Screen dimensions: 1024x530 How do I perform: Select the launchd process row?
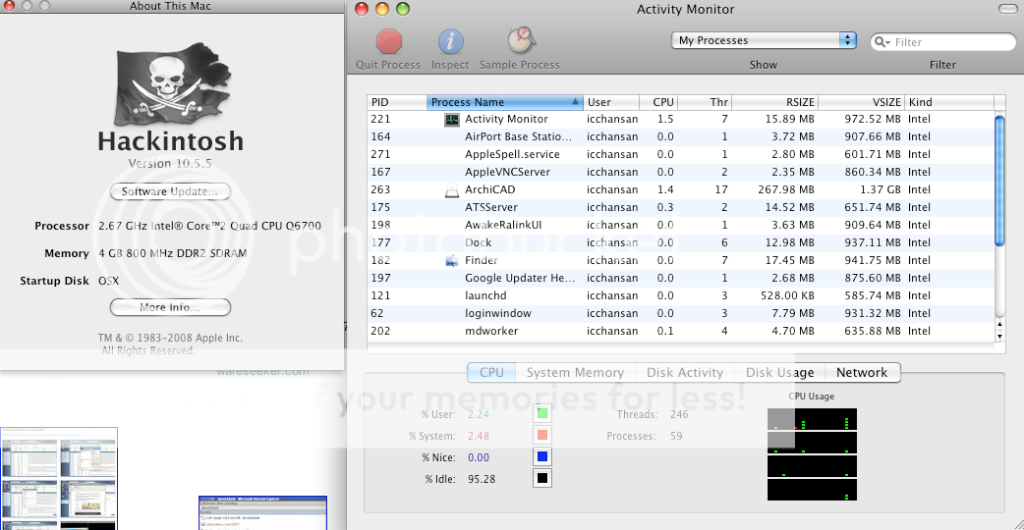tap(680, 296)
